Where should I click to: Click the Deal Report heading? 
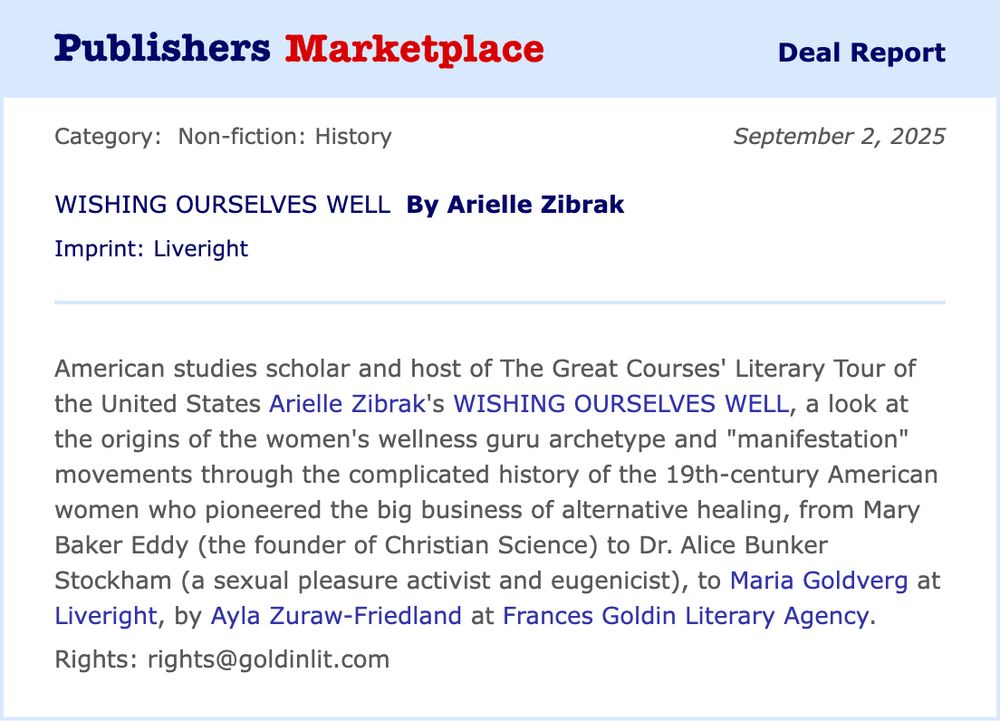coord(862,52)
